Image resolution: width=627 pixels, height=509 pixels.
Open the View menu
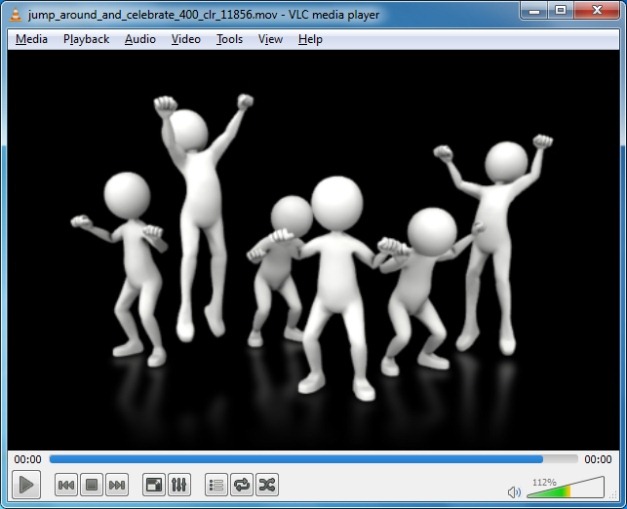click(x=270, y=39)
